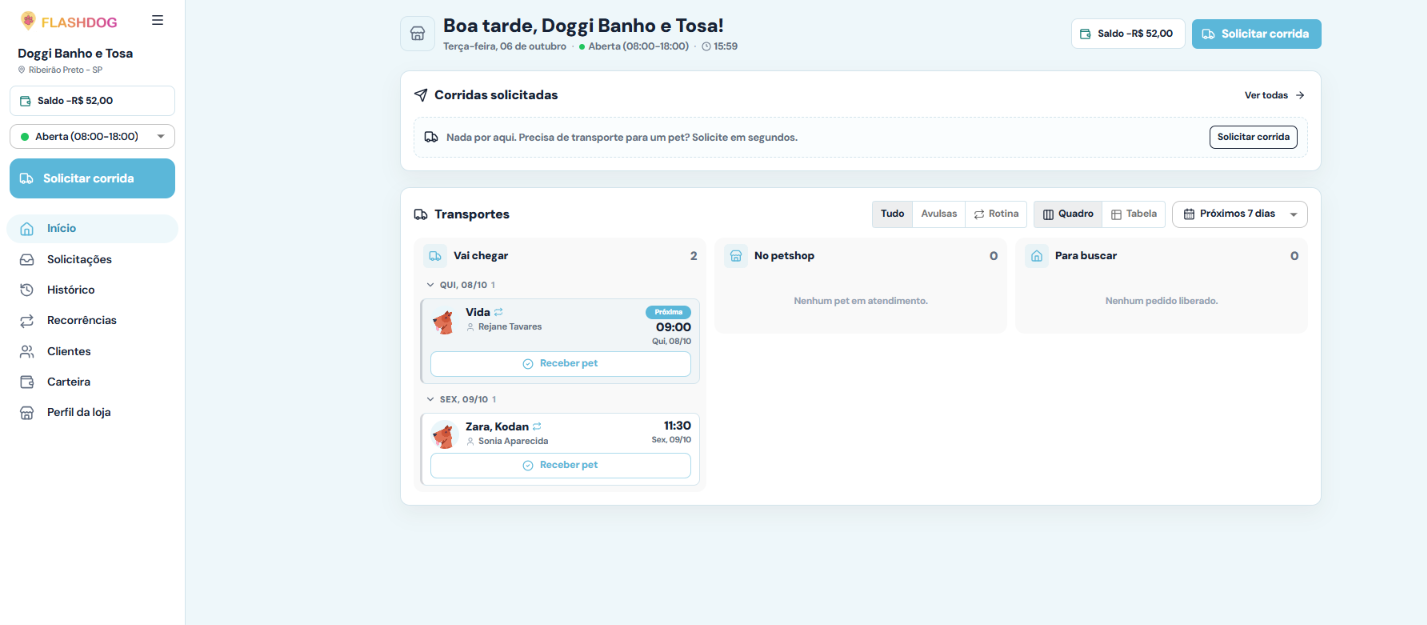Open Perfil da loja in the sidebar
Screen dimensions: 1427x625
tap(92, 412)
